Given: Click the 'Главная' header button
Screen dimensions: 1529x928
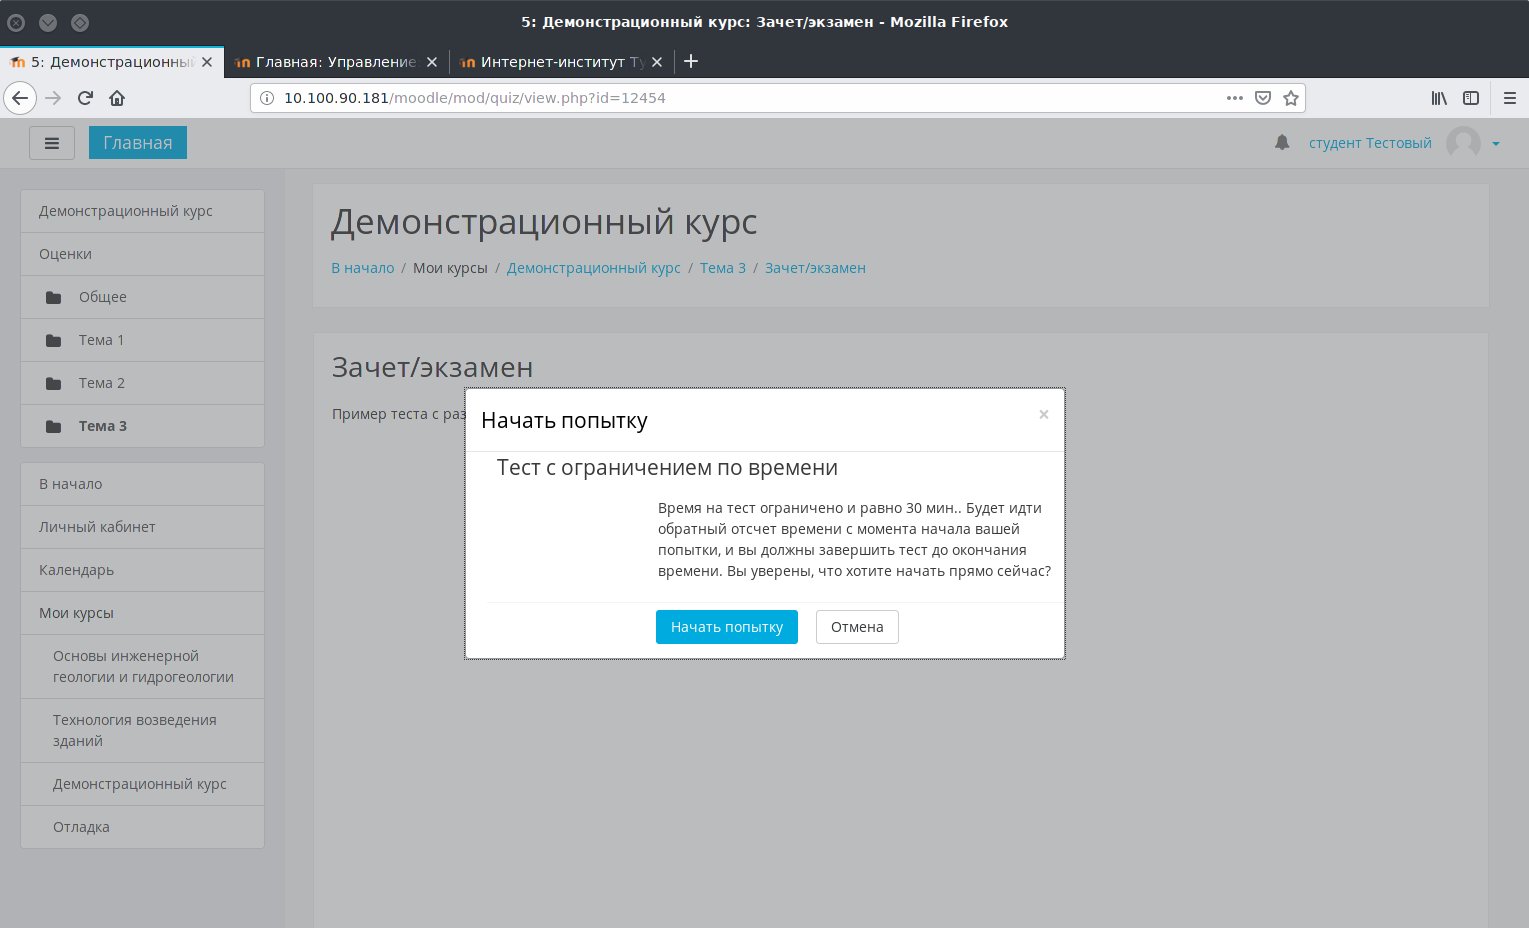Looking at the screenshot, I should pos(138,143).
